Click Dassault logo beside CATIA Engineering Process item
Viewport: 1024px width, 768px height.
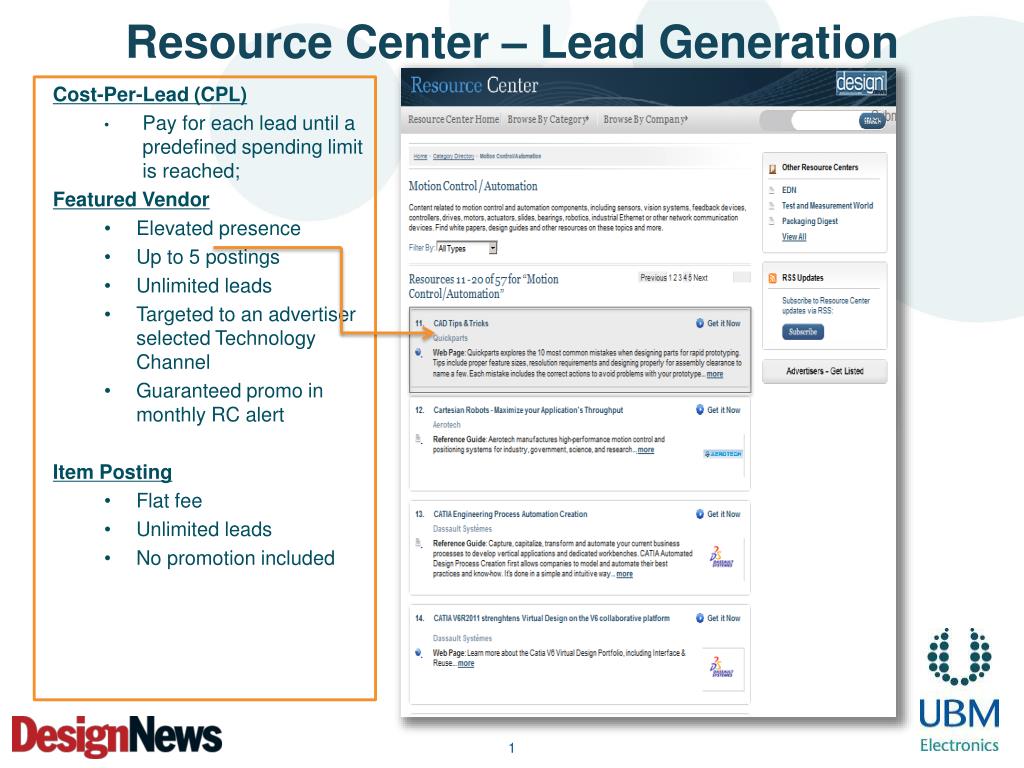[x=722, y=556]
